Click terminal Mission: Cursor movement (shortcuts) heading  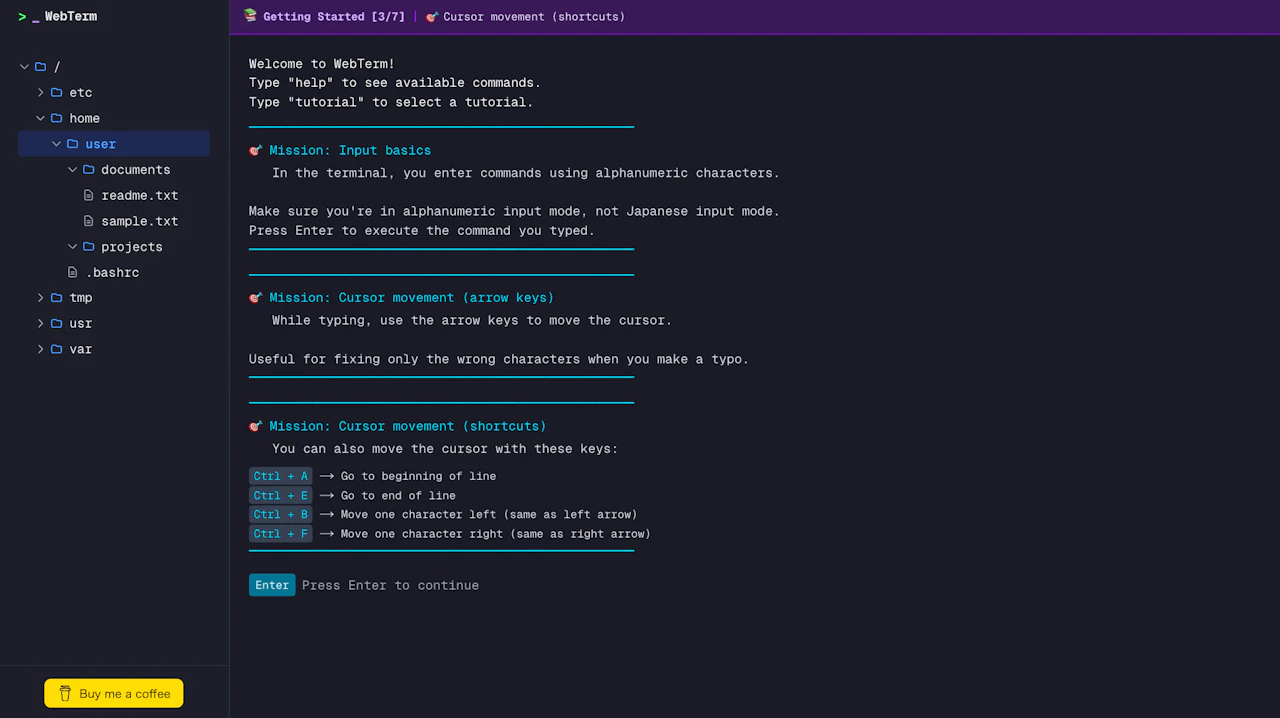(408, 426)
